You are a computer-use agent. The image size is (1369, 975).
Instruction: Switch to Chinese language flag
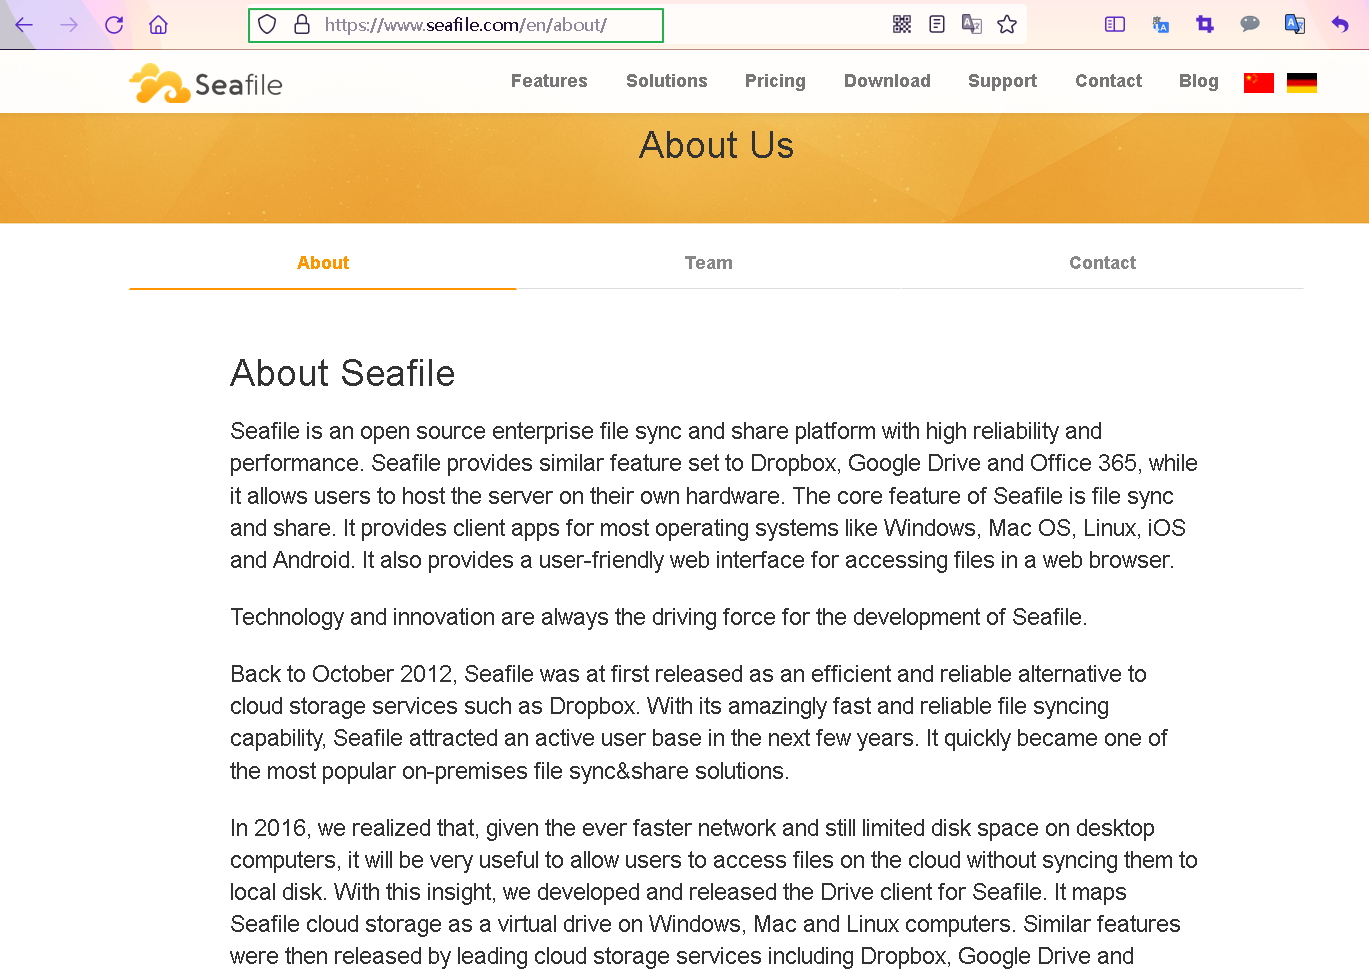coord(1259,83)
